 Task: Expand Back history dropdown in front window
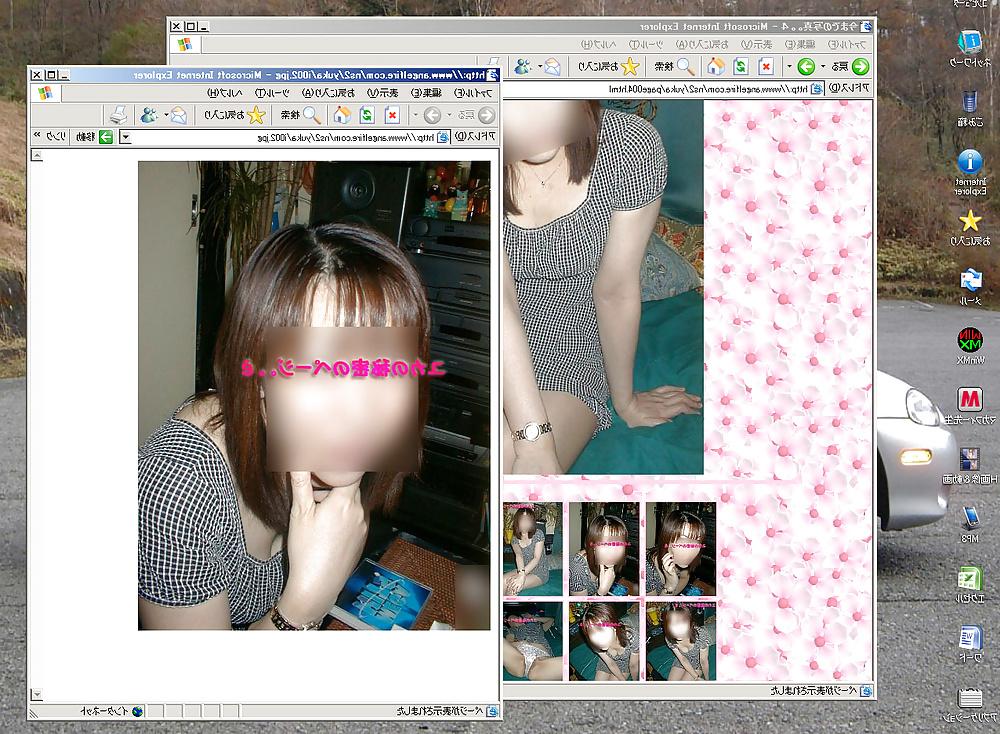click(449, 115)
